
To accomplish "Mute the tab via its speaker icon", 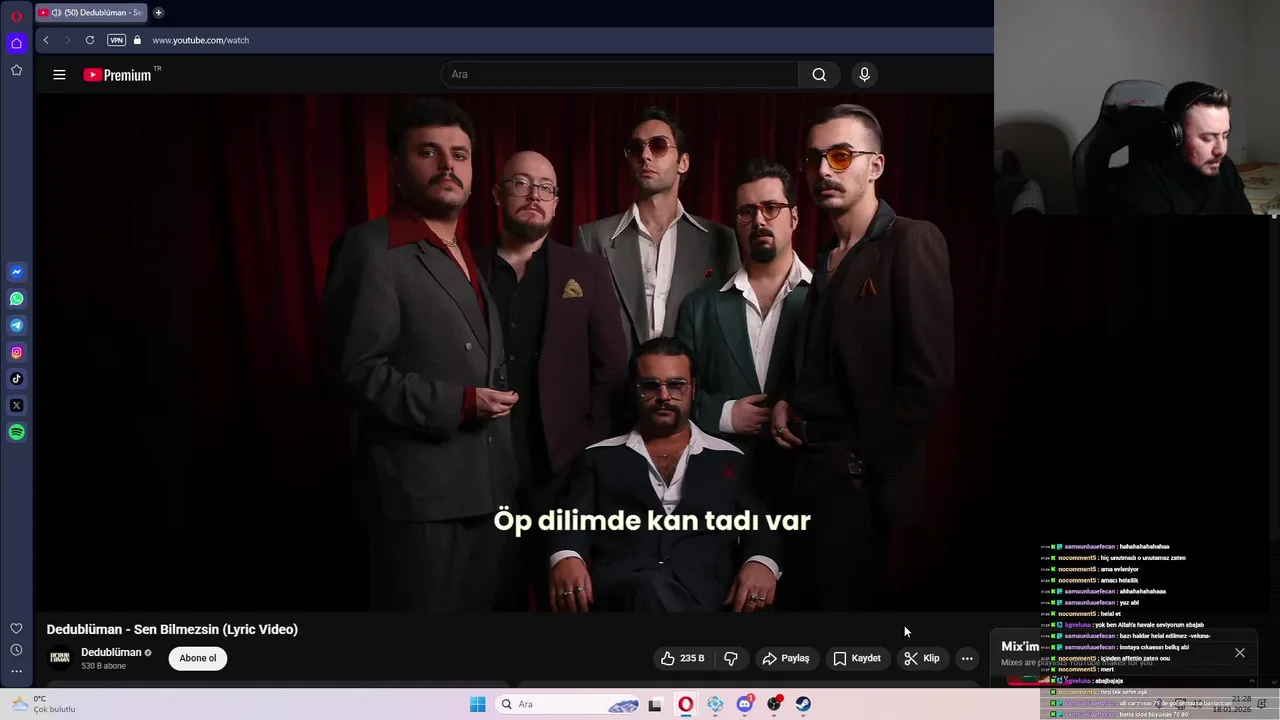I will click(56, 13).
